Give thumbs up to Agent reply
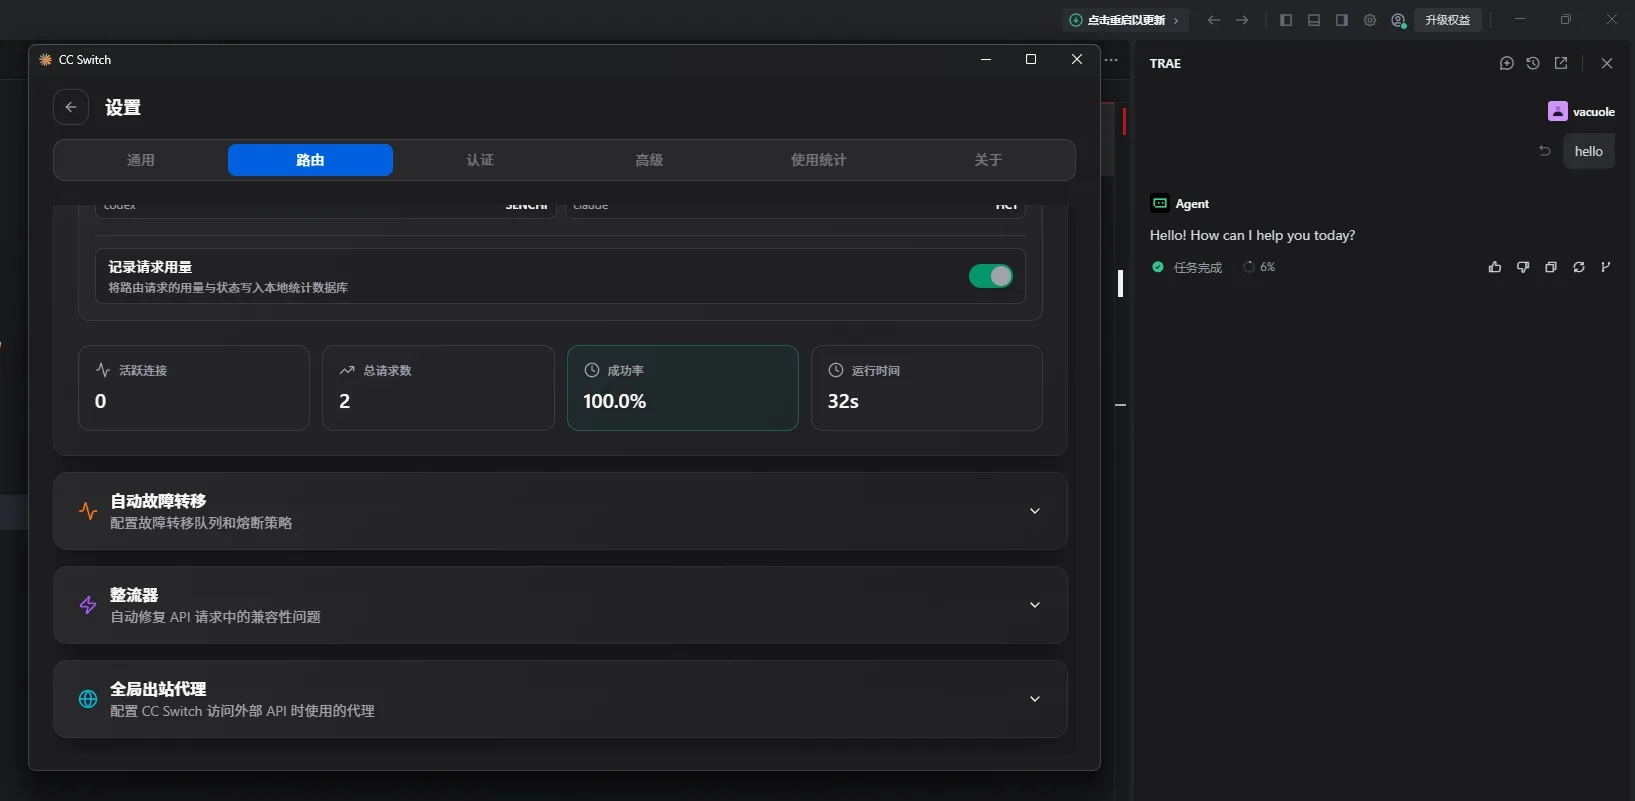Image resolution: width=1635 pixels, height=801 pixels. 1495,267
